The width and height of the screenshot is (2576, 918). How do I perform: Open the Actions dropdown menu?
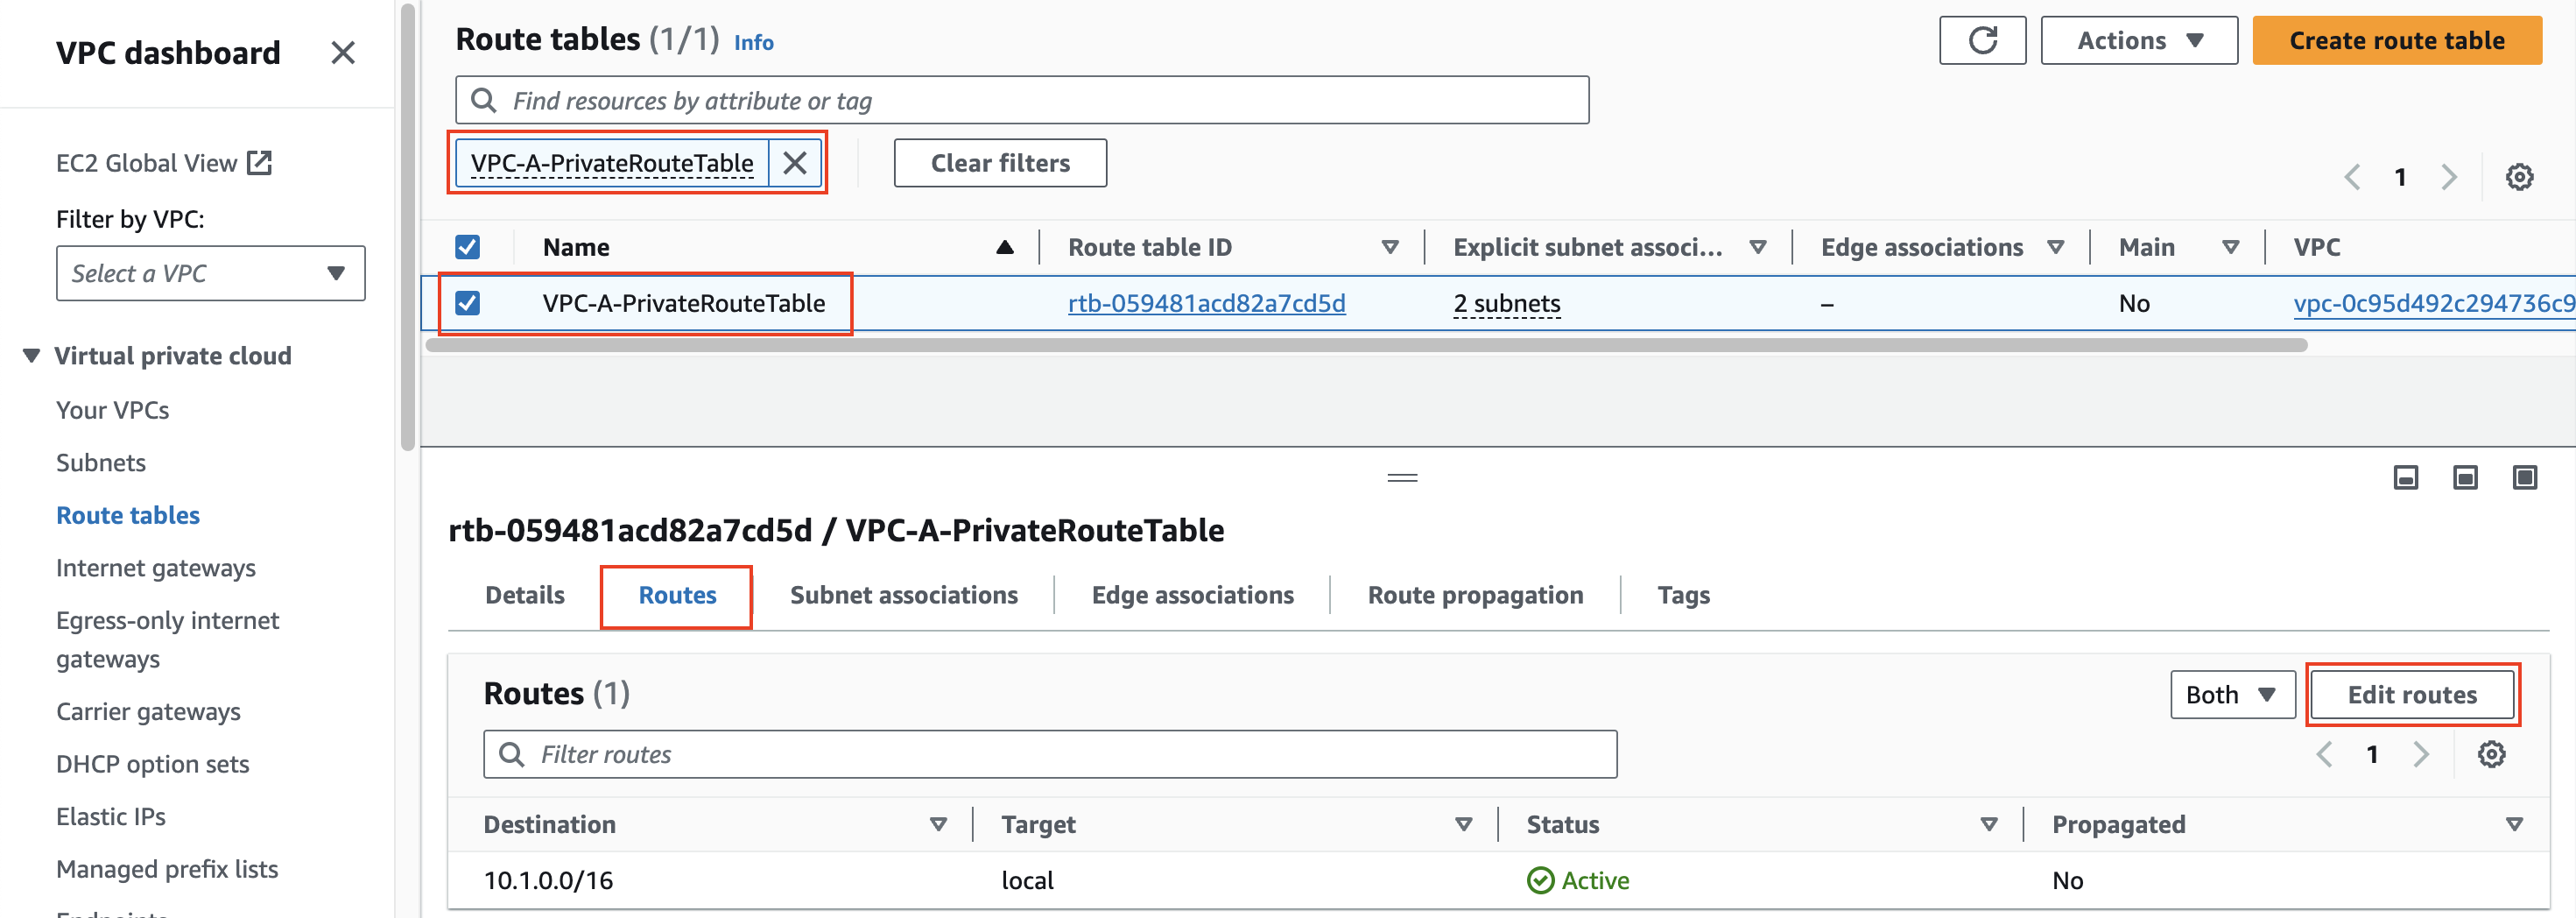pos(2139,40)
